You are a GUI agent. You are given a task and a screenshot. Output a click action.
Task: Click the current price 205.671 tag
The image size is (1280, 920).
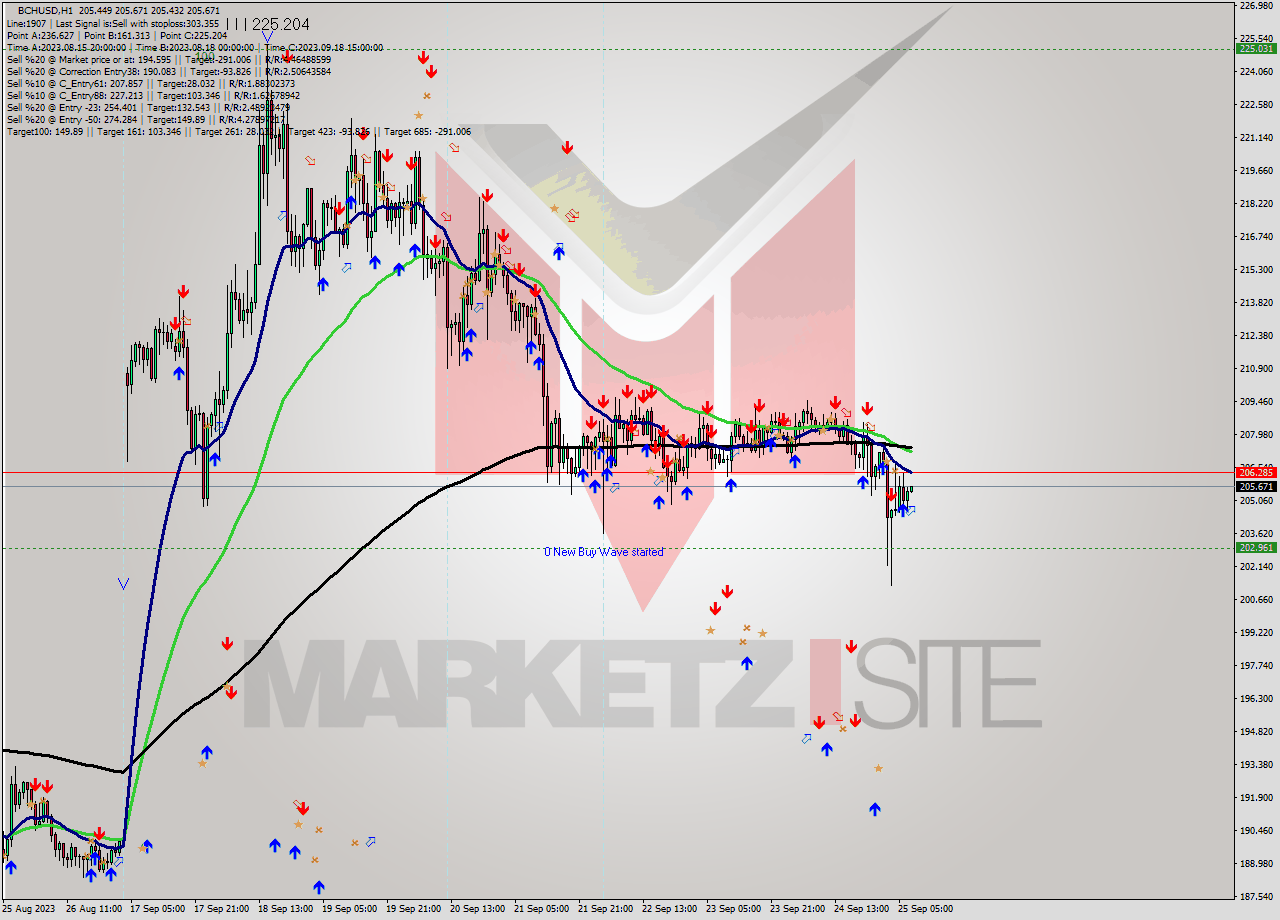click(x=1257, y=486)
